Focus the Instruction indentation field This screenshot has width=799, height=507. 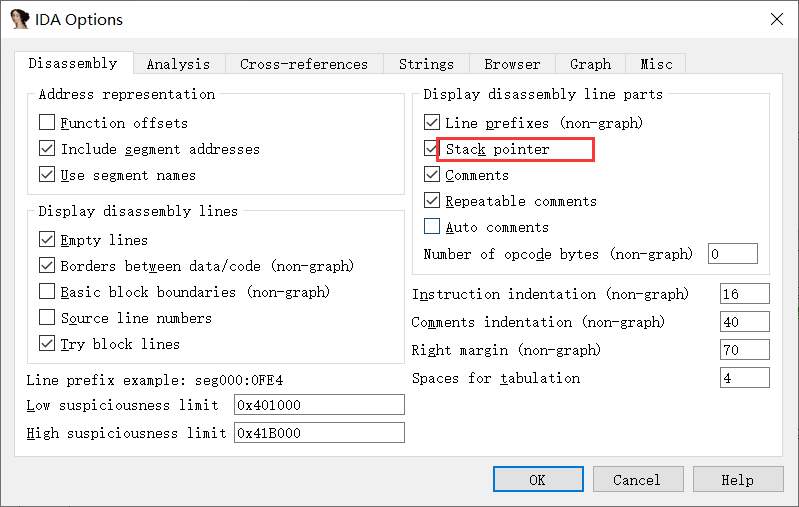(x=744, y=293)
